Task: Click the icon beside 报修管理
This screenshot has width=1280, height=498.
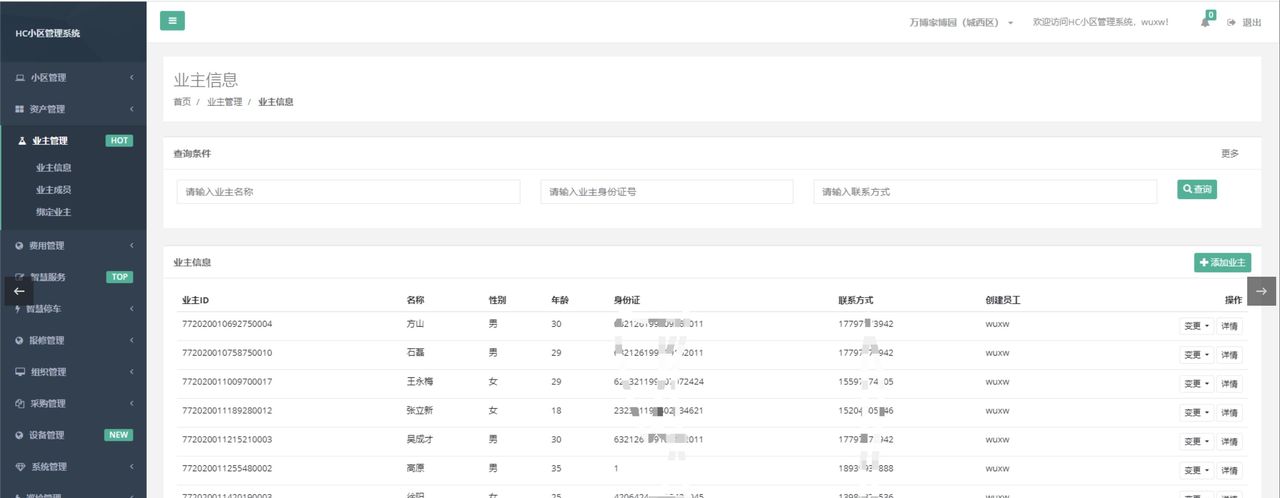Action: tap(20, 340)
